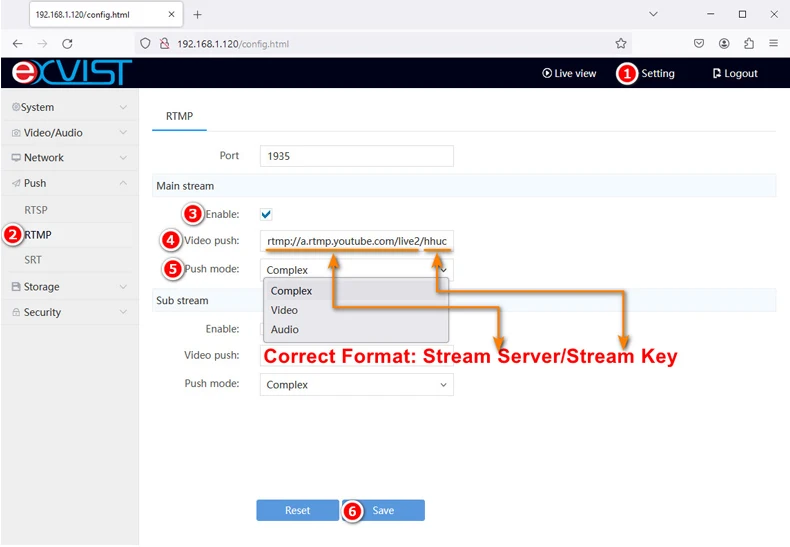This screenshot has width=790, height=547.
Task: Click the browser back arrow
Action: pos(18,44)
